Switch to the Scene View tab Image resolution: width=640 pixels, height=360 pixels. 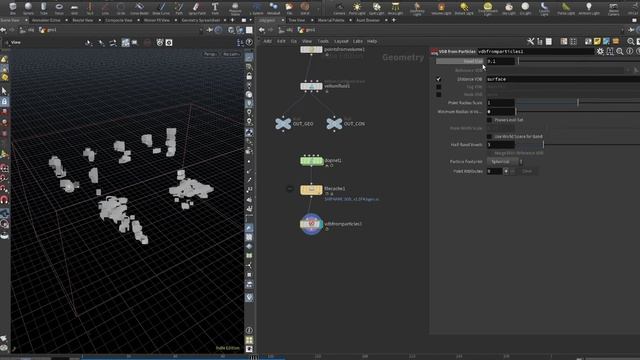coord(11,20)
